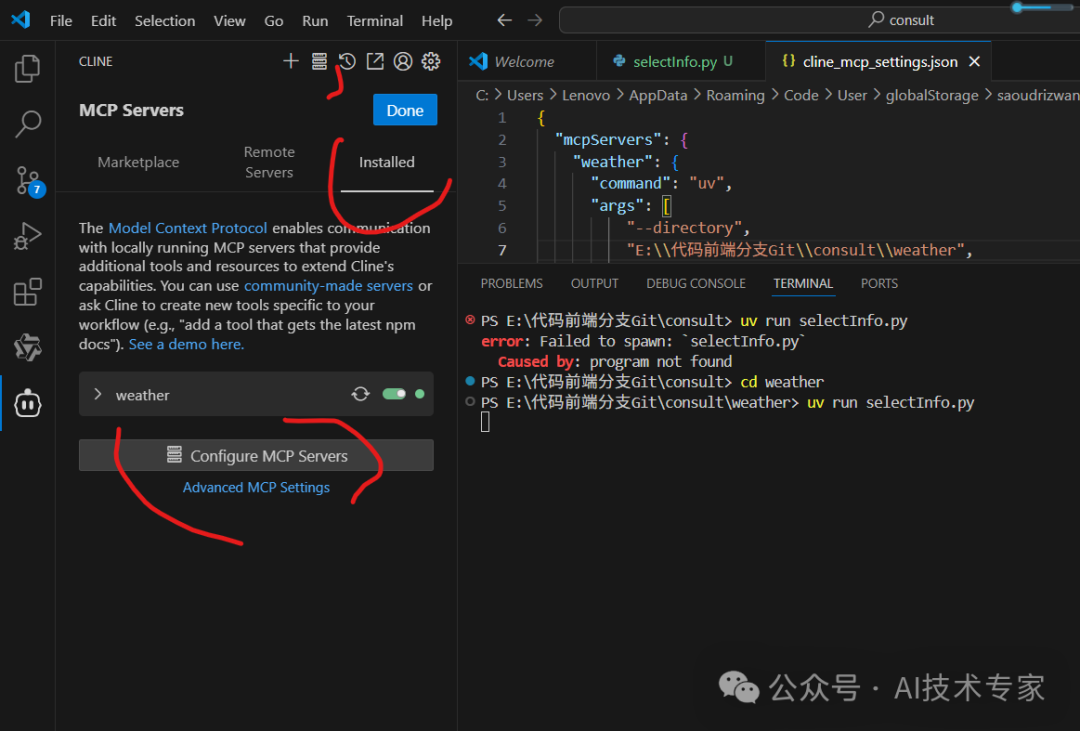Open the Selection menu
This screenshot has height=731, width=1080.
click(x=165, y=21)
